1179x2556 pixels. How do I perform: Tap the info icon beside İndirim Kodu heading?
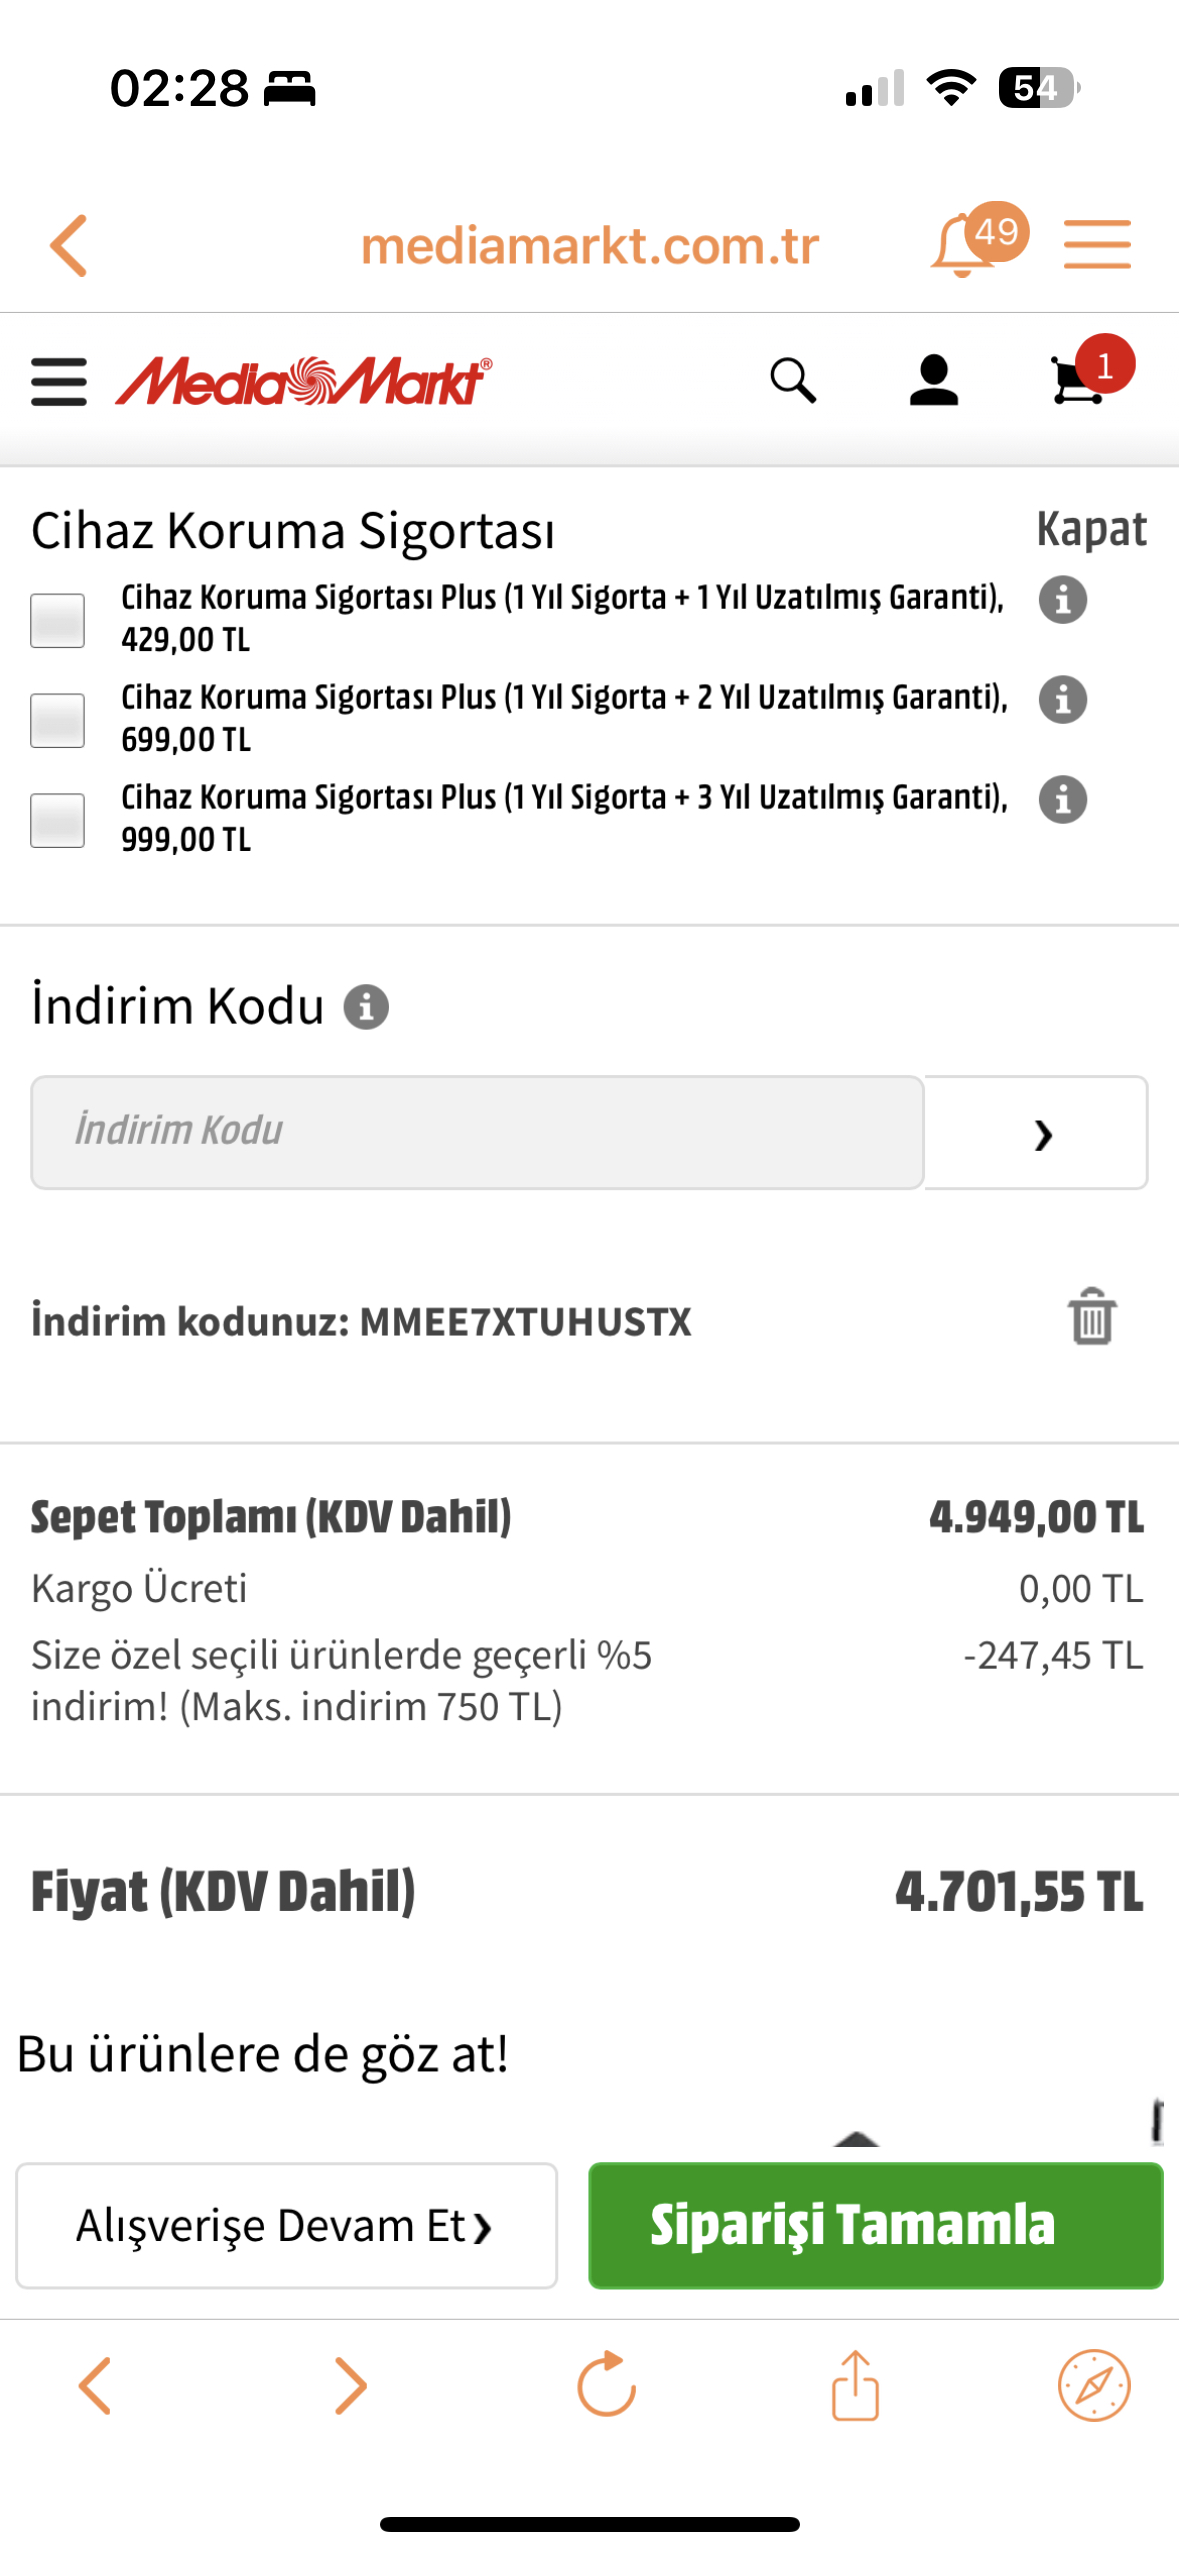(366, 1007)
